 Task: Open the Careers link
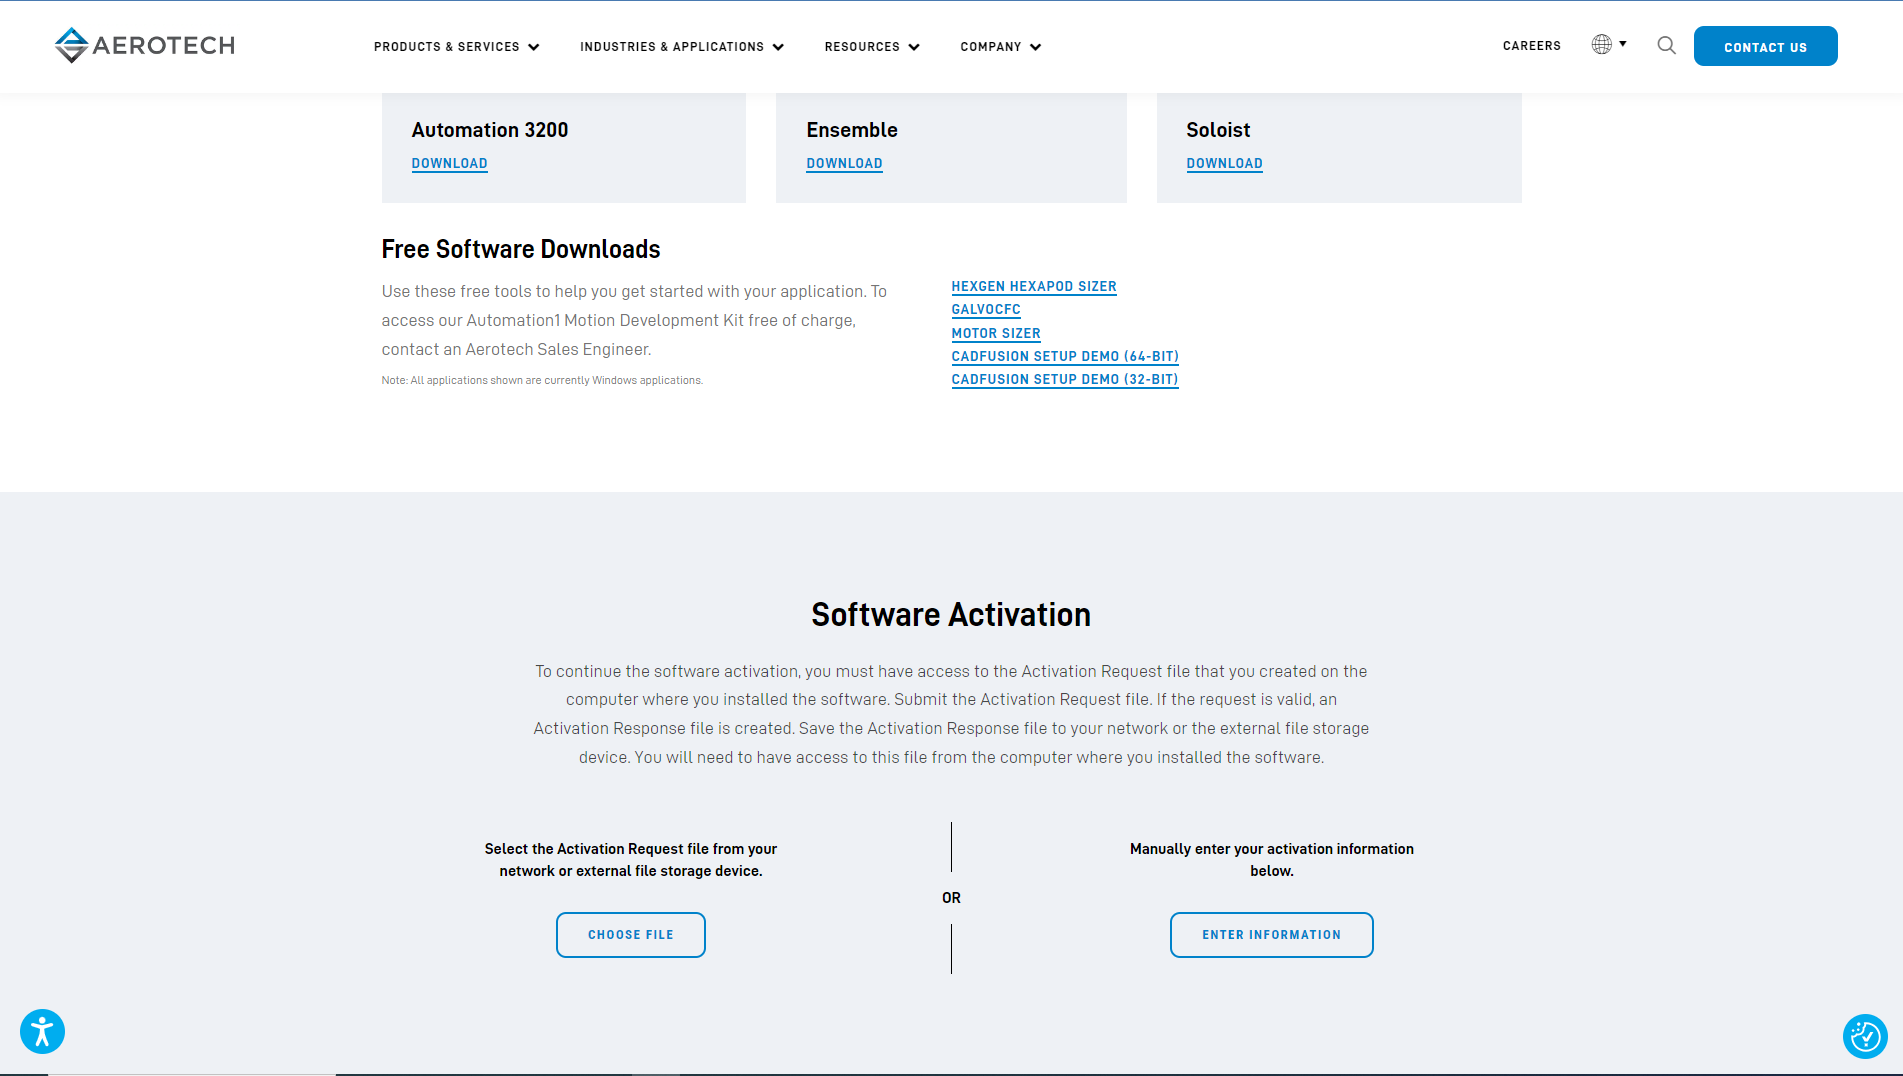point(1531,46)
